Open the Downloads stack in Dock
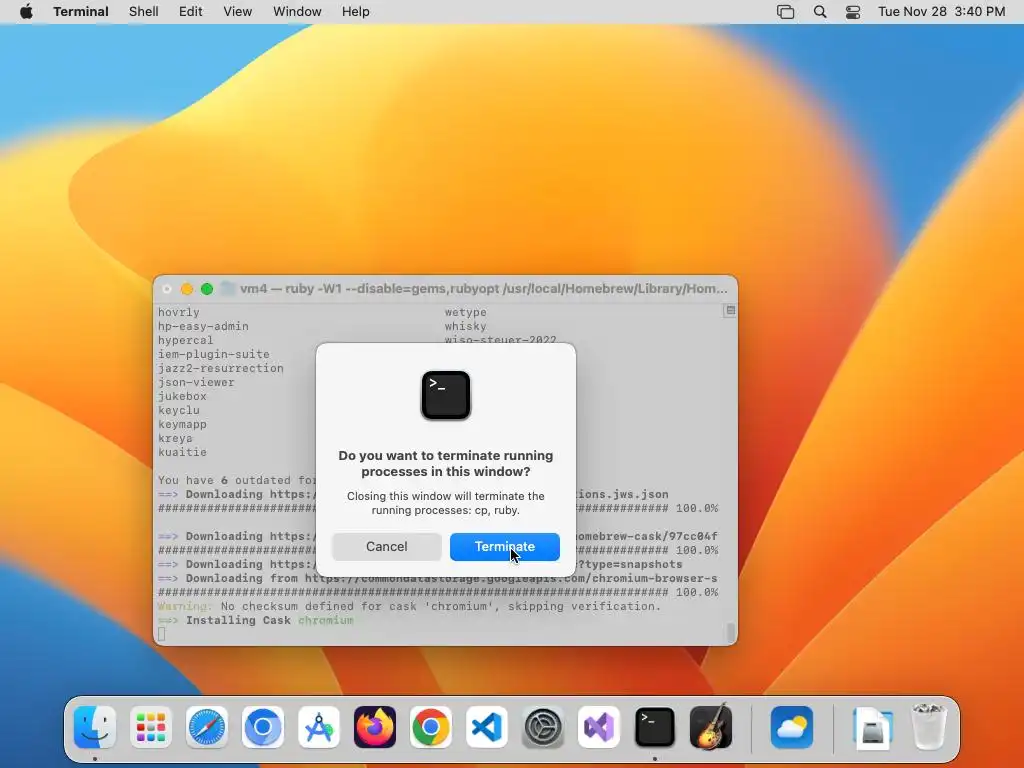1024x768 pixels. 873,727
